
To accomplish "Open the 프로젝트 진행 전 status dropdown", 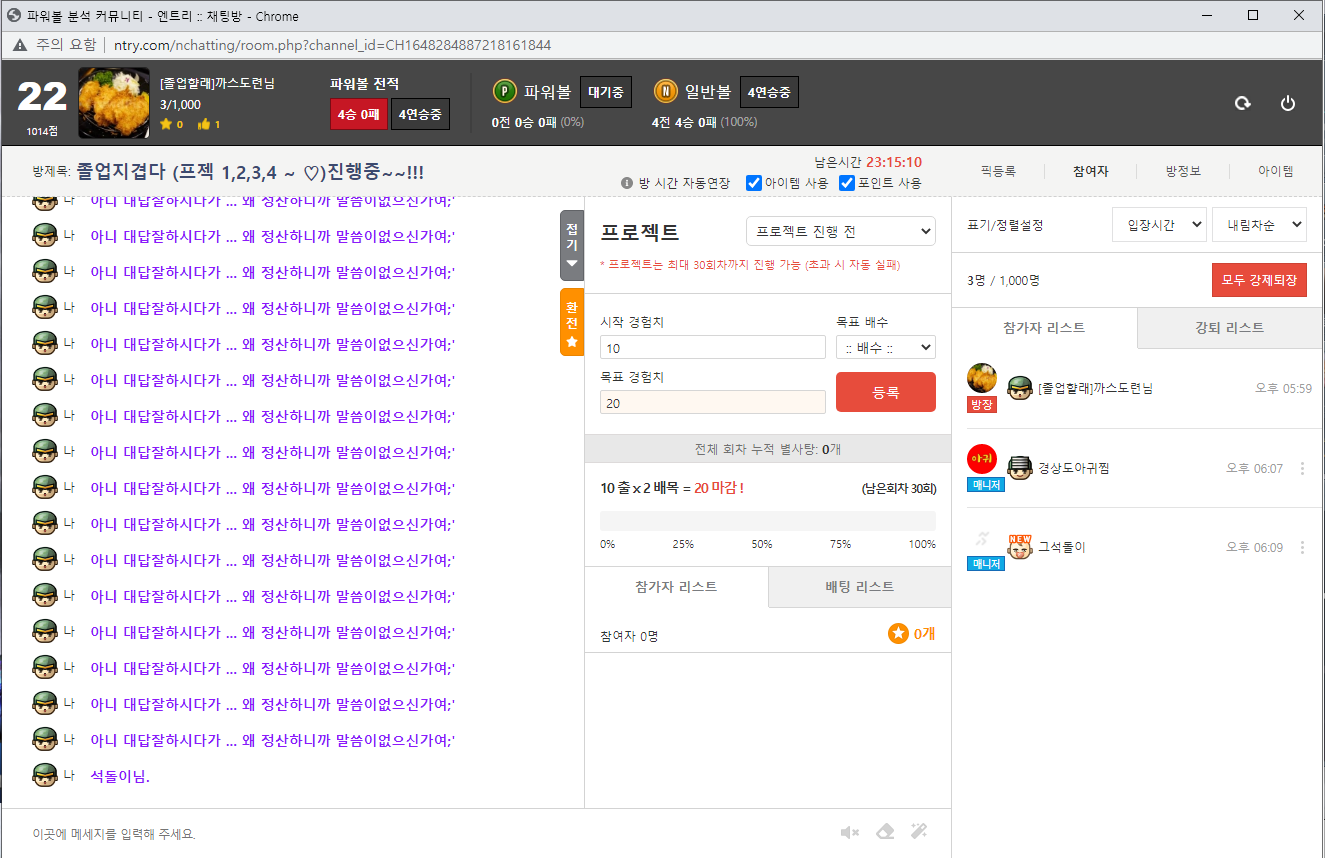I will coord(840,231).
